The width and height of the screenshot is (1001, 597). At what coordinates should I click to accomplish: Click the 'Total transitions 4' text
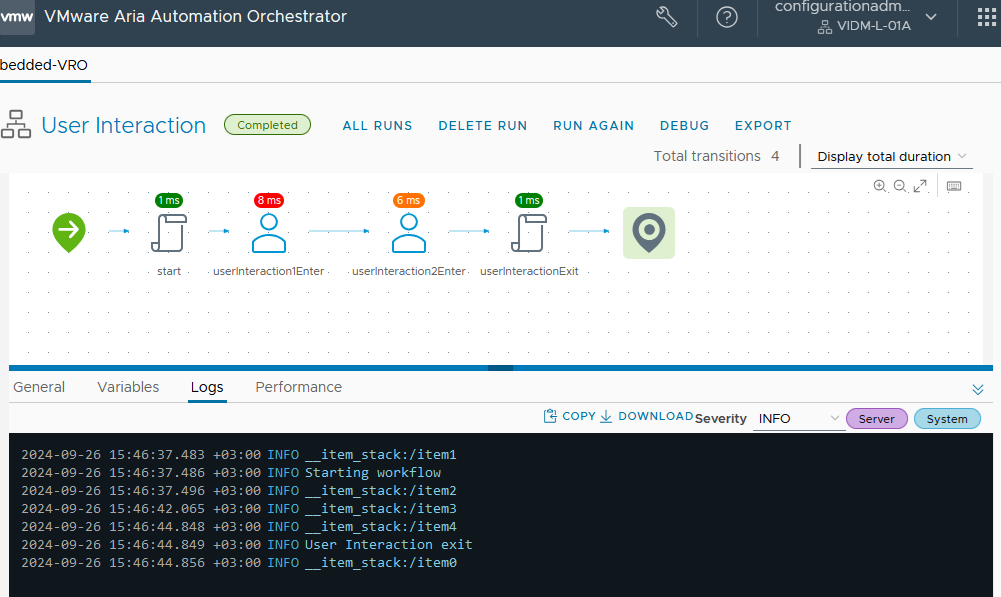716,156
